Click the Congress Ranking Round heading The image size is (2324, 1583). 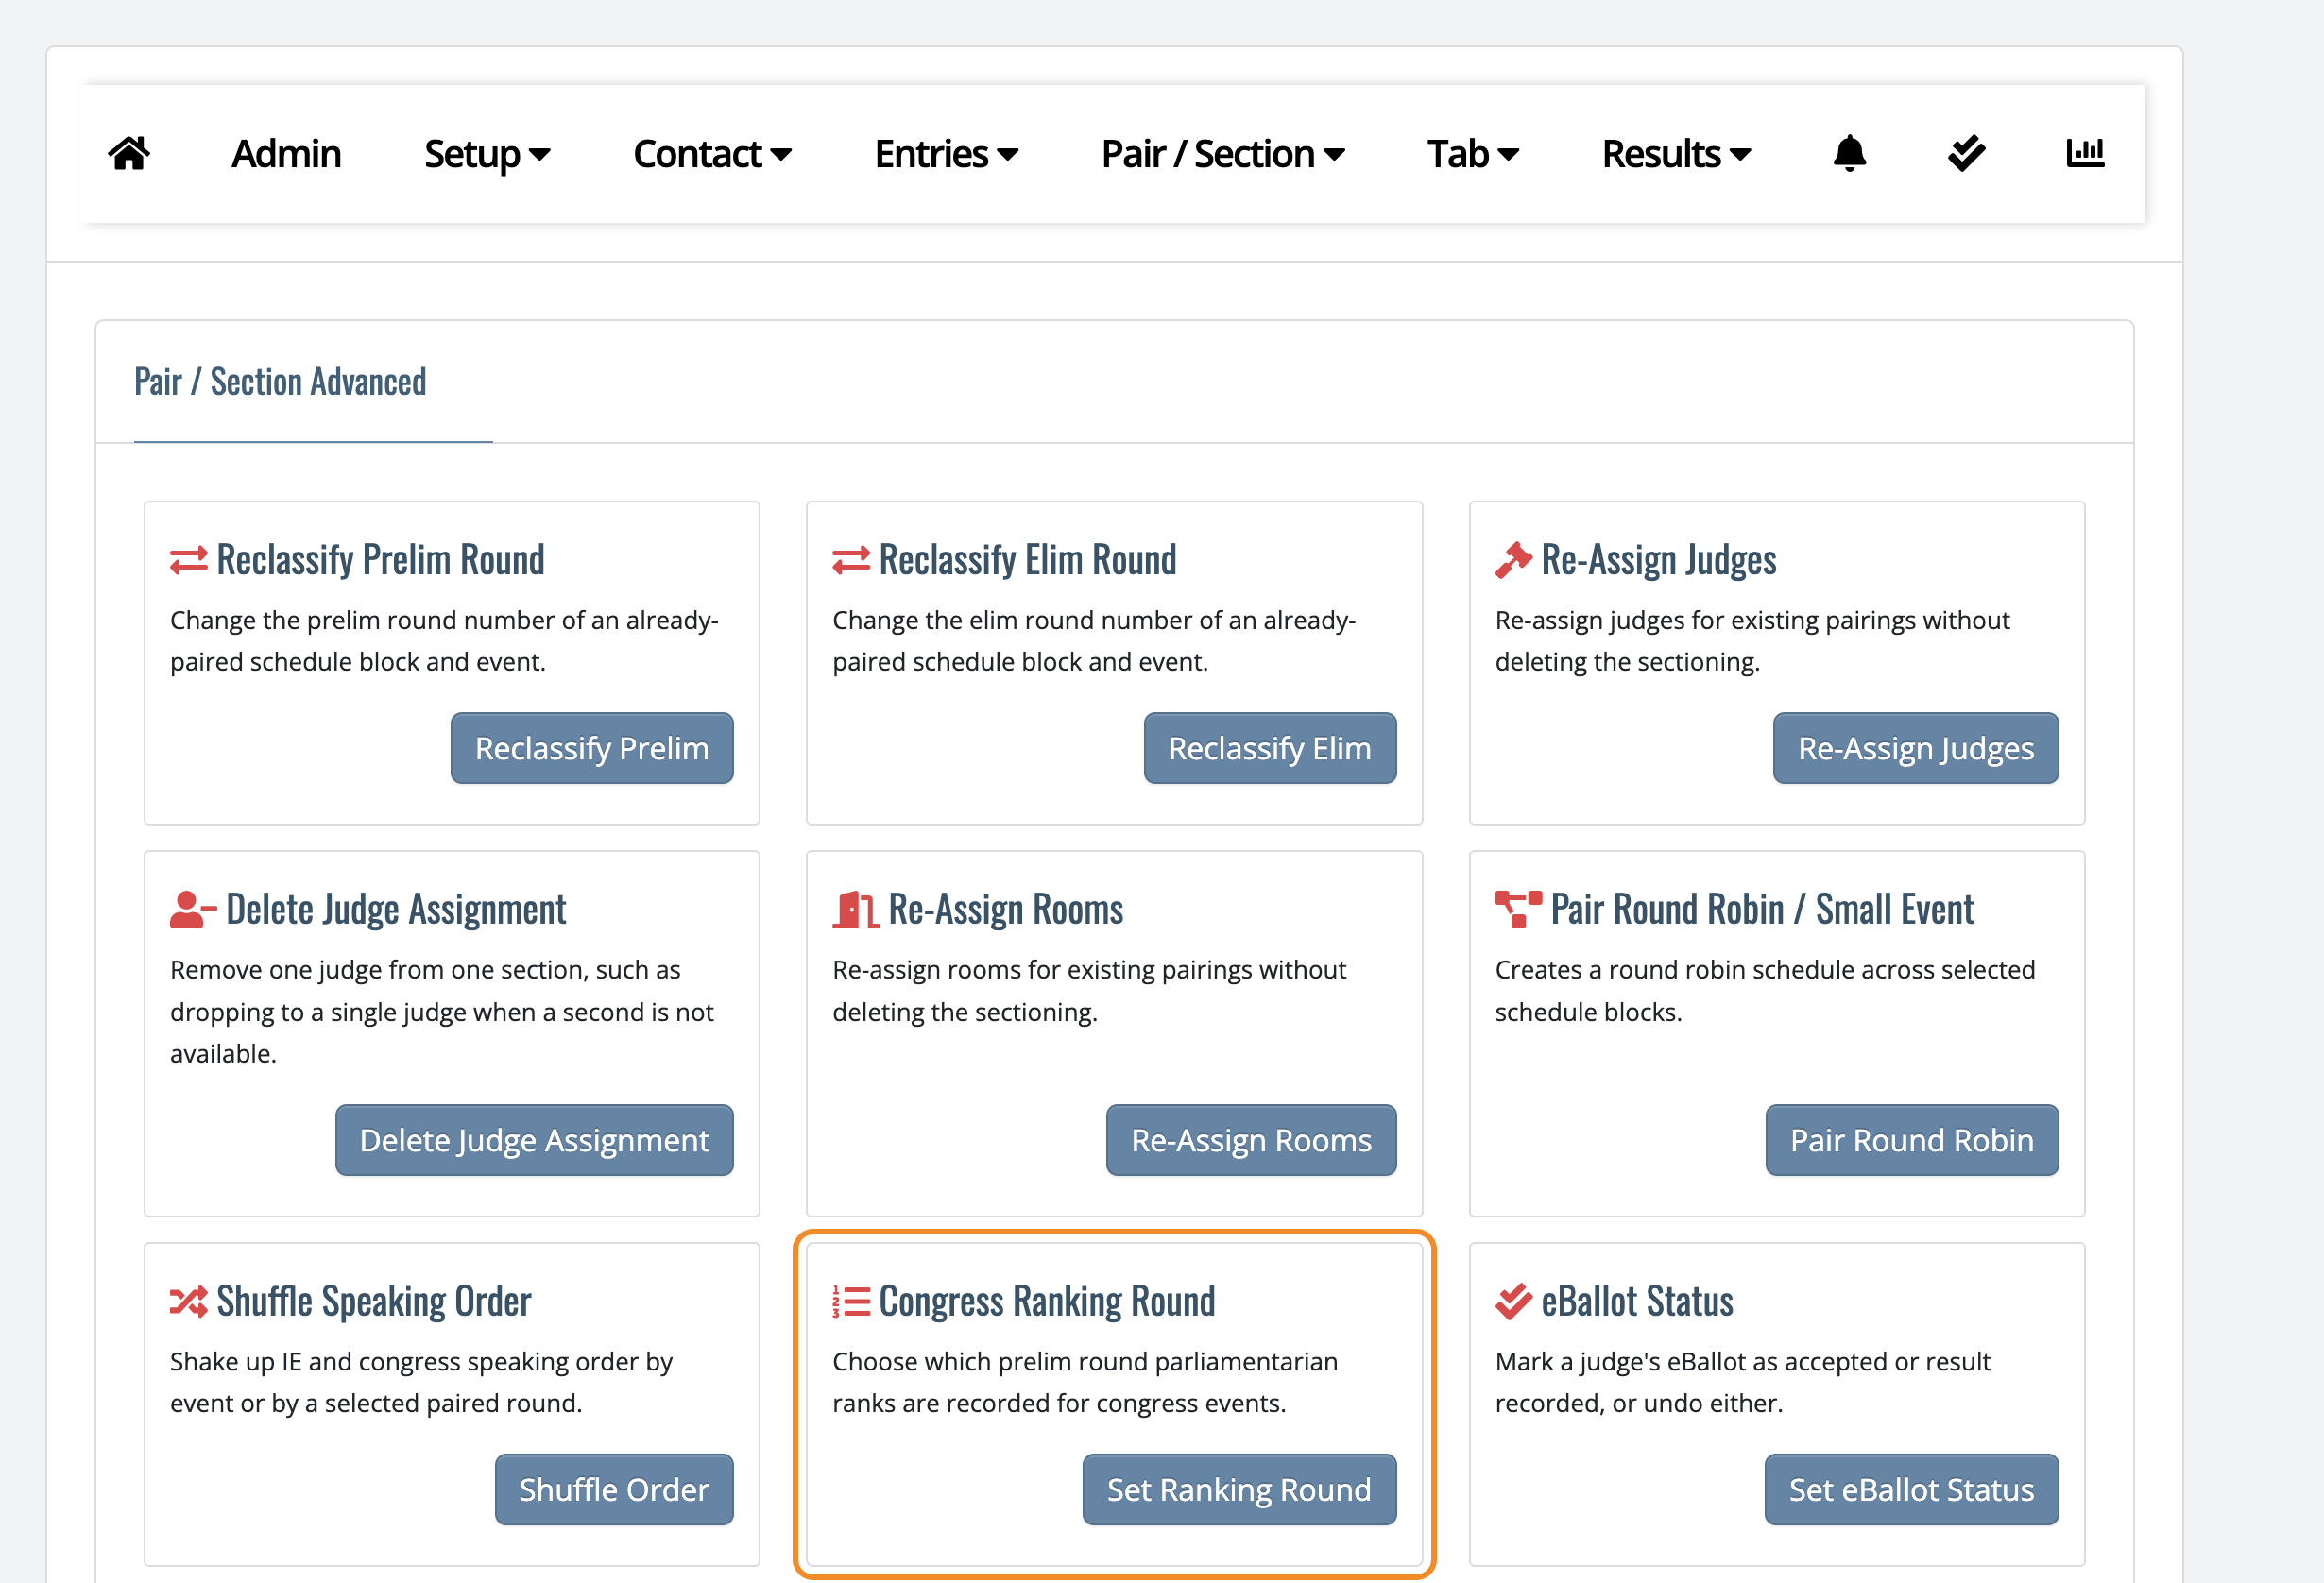[x=1047, y=1301]
